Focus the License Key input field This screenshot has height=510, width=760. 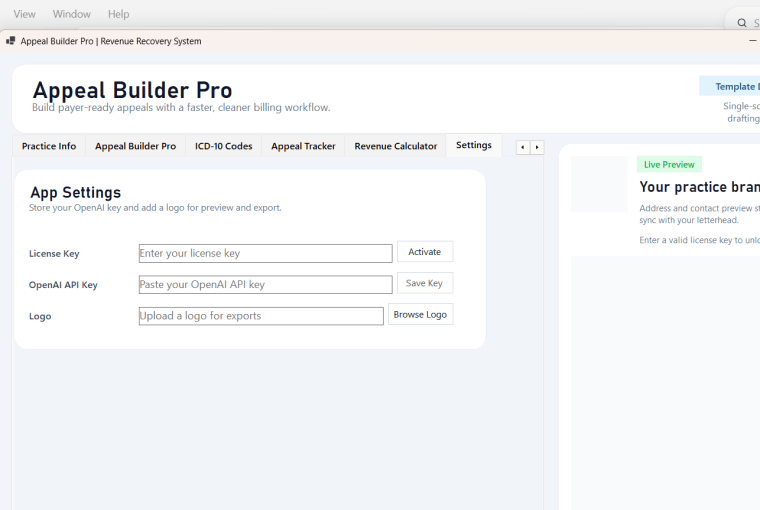[x=266, y=254]
